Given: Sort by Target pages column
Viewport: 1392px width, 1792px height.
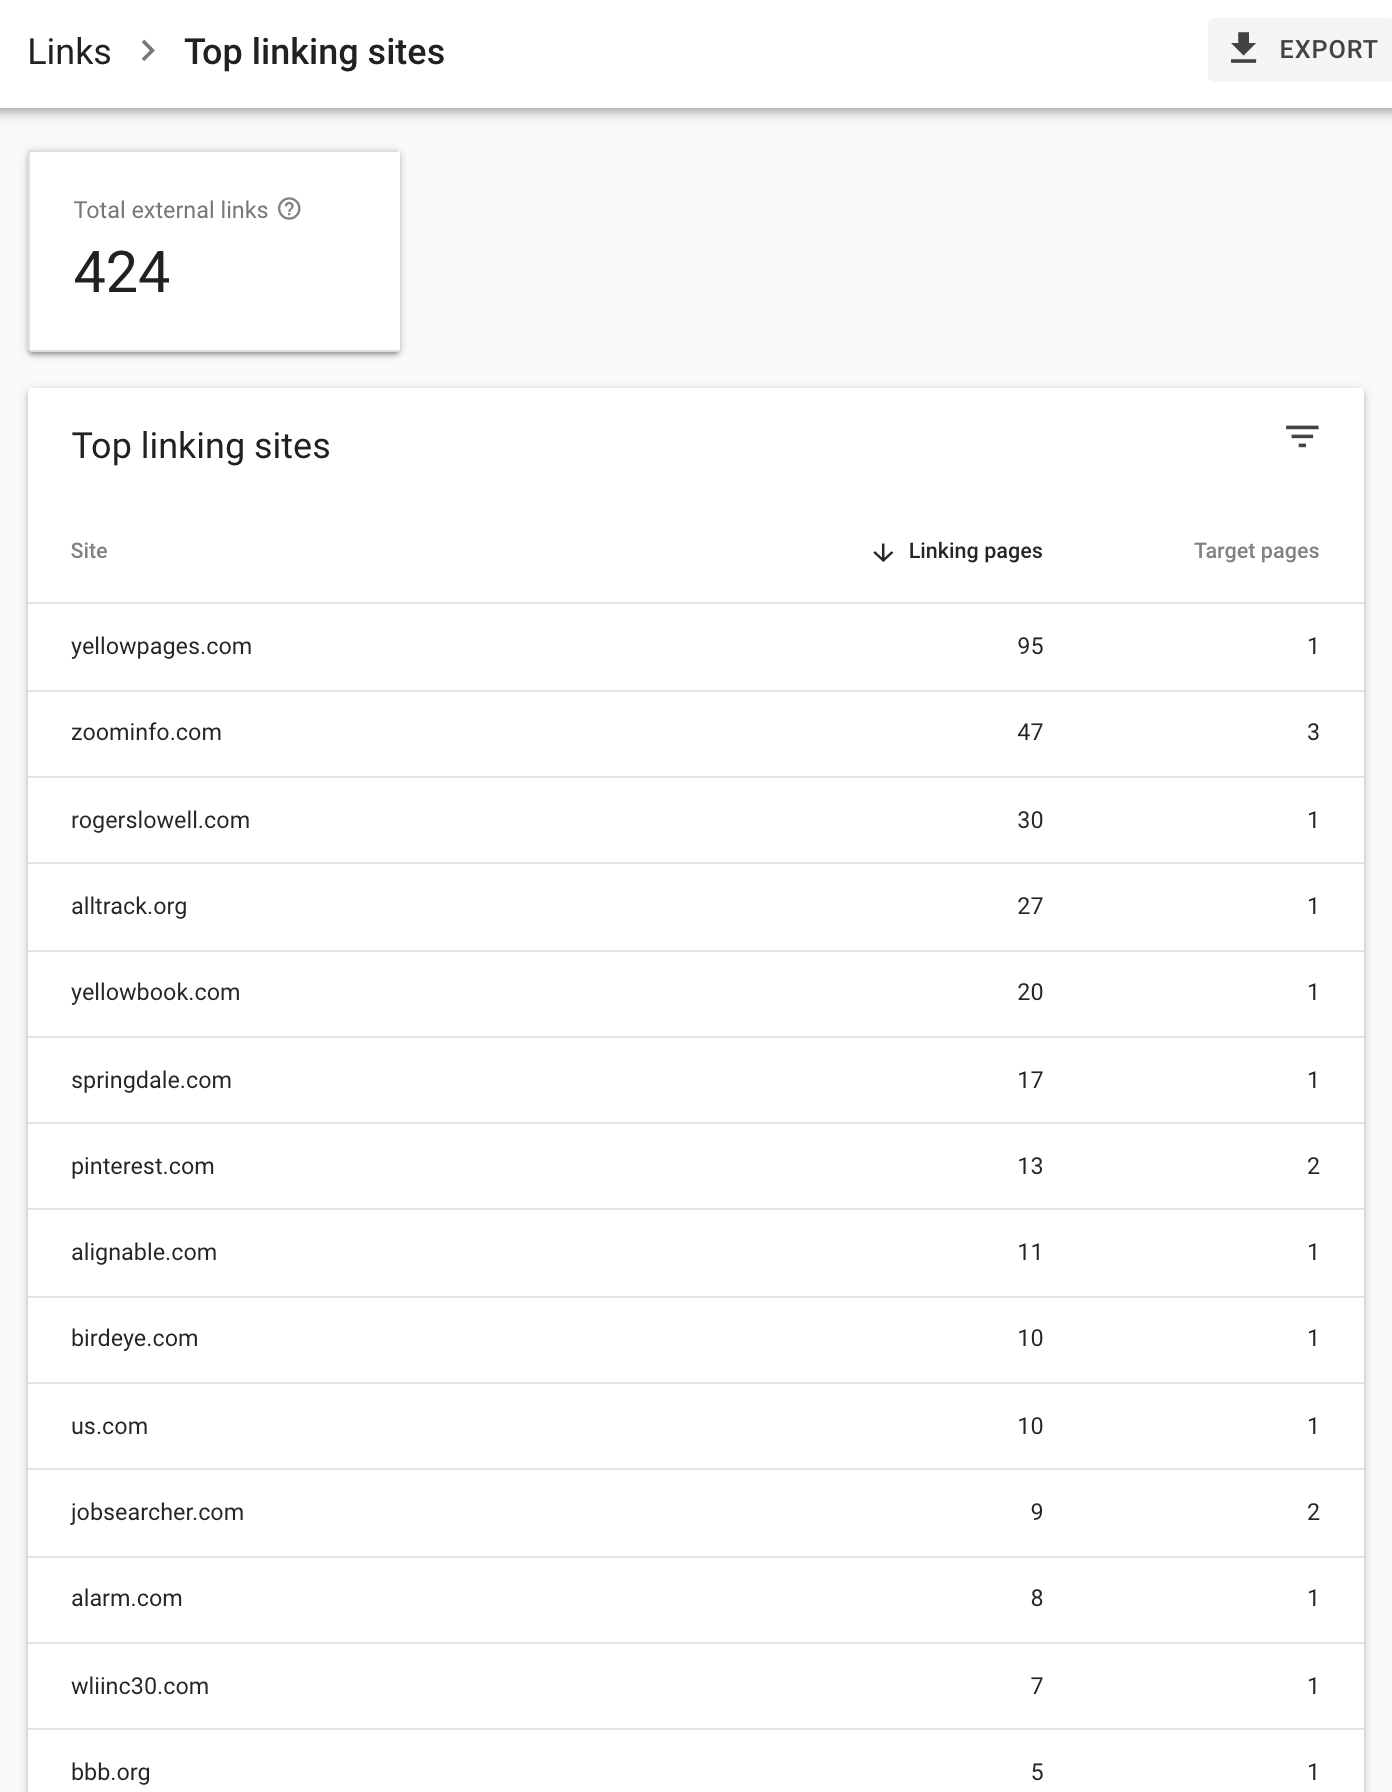Looking at the screenshot, I should tap(1255, 551).
